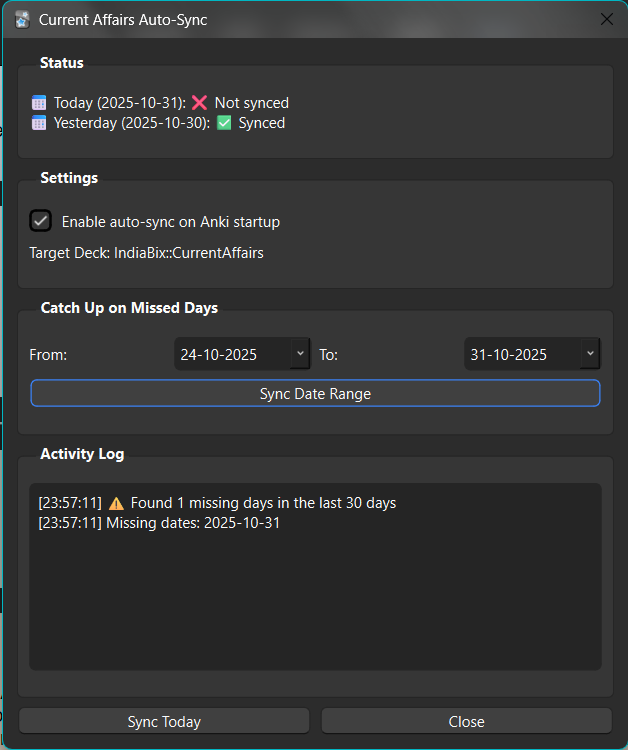Click the Current Affairs Auto-Sync window title
Viewport: 628px width, 750px height.
(123, 19)
